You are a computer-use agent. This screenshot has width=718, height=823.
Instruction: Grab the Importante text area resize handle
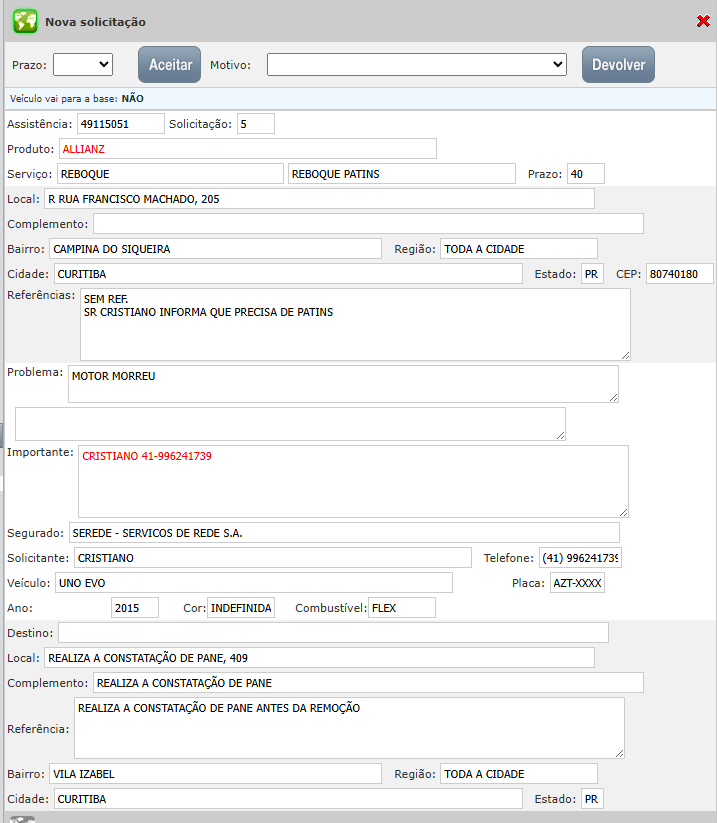[623, 511]
